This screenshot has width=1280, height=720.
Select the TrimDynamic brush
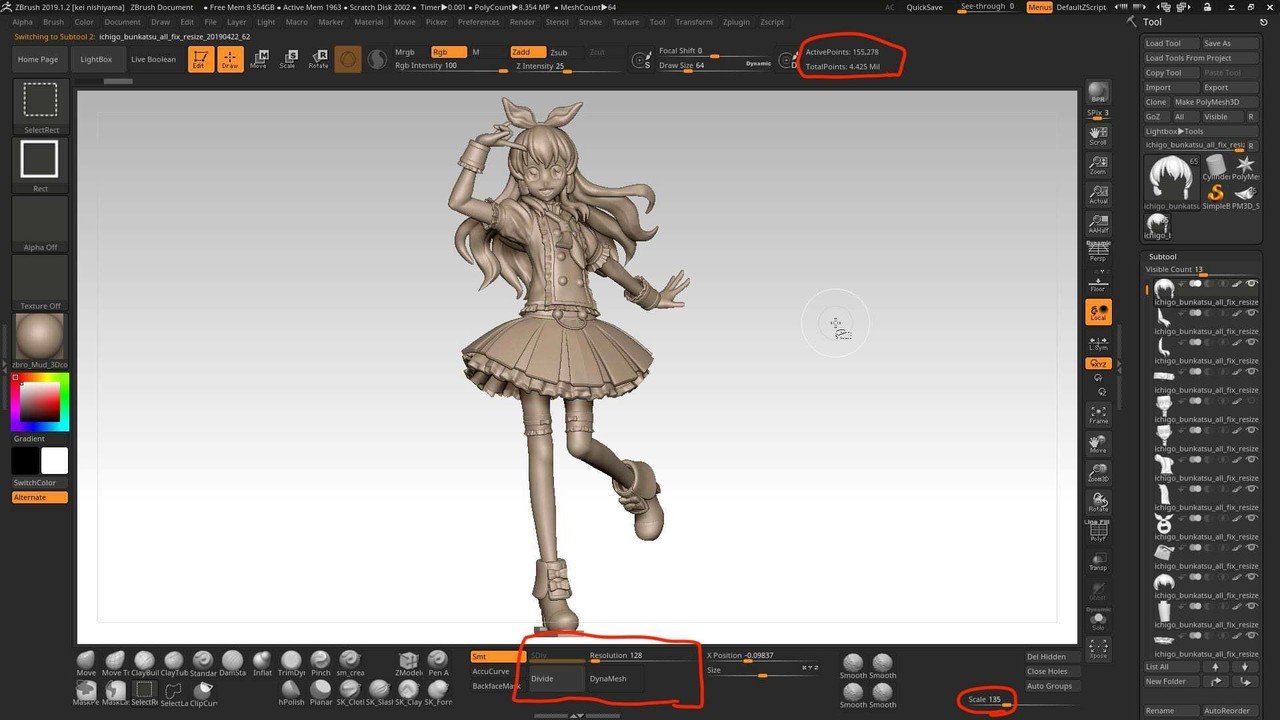(x=292, y=660)
